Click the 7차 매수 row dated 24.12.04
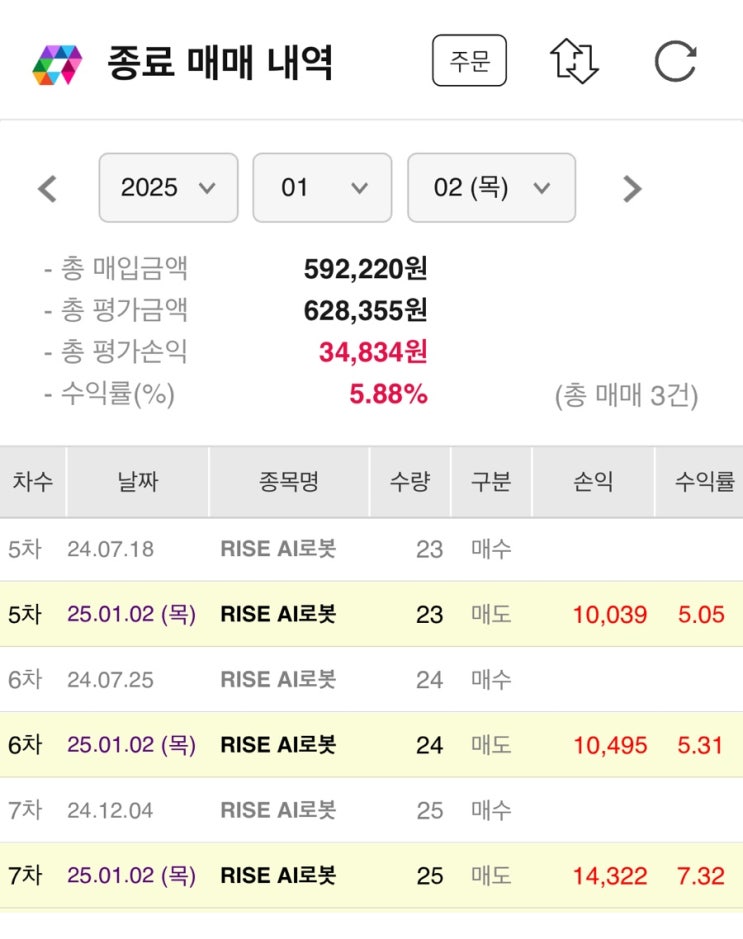743x939 pixels. [371, 810]
